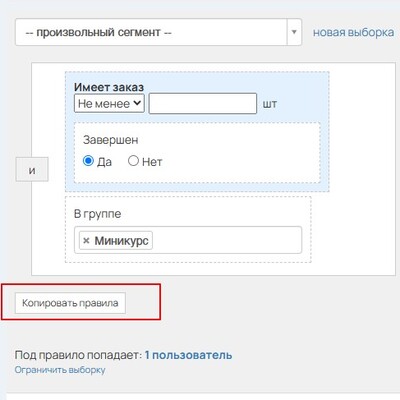Open the новая выборка link
400x400 pixels.
pyautogui.click(x=353, y=32)
